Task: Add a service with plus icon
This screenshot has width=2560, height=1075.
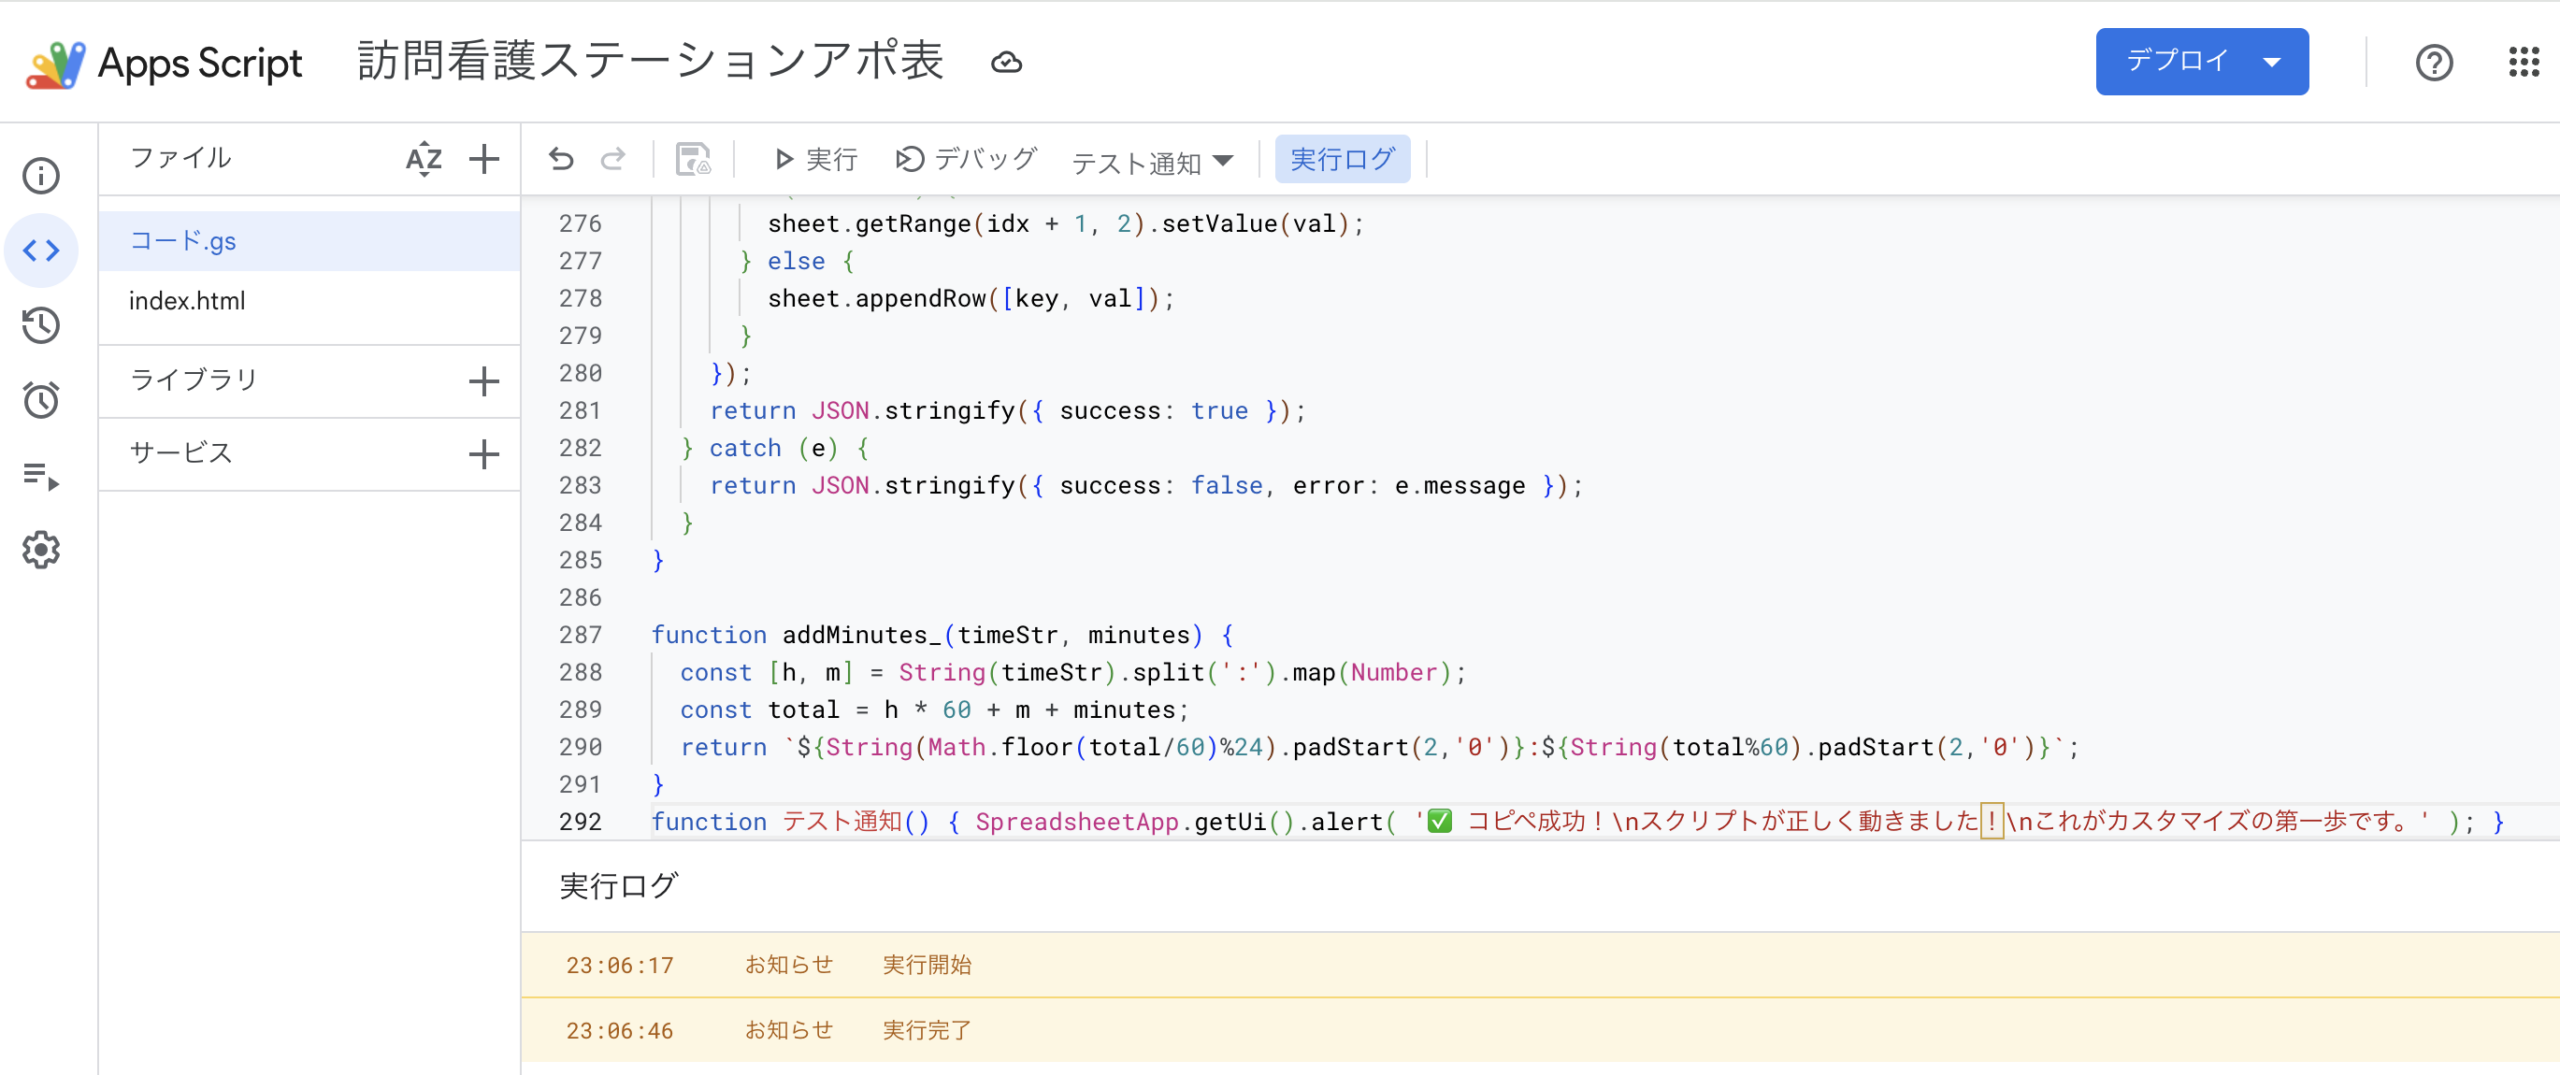Action: coord(484,454)
